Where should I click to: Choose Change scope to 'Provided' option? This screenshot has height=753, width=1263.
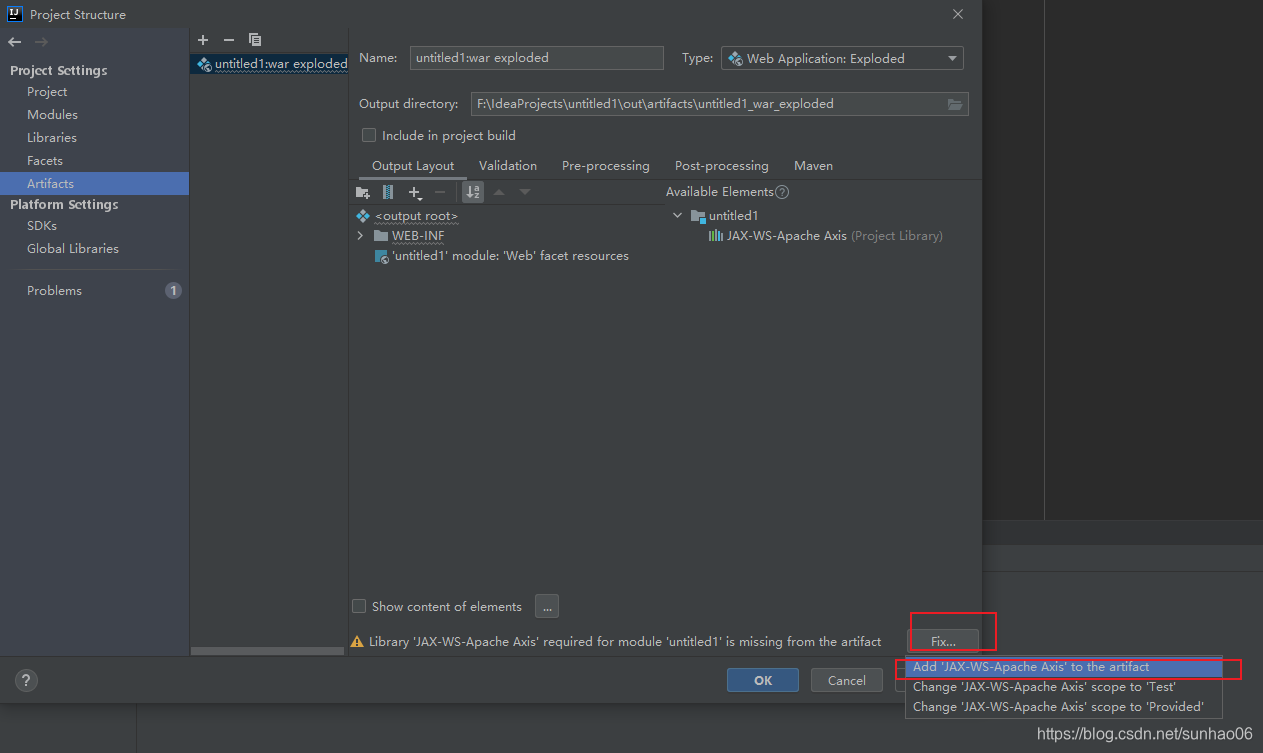[1064, 707]
